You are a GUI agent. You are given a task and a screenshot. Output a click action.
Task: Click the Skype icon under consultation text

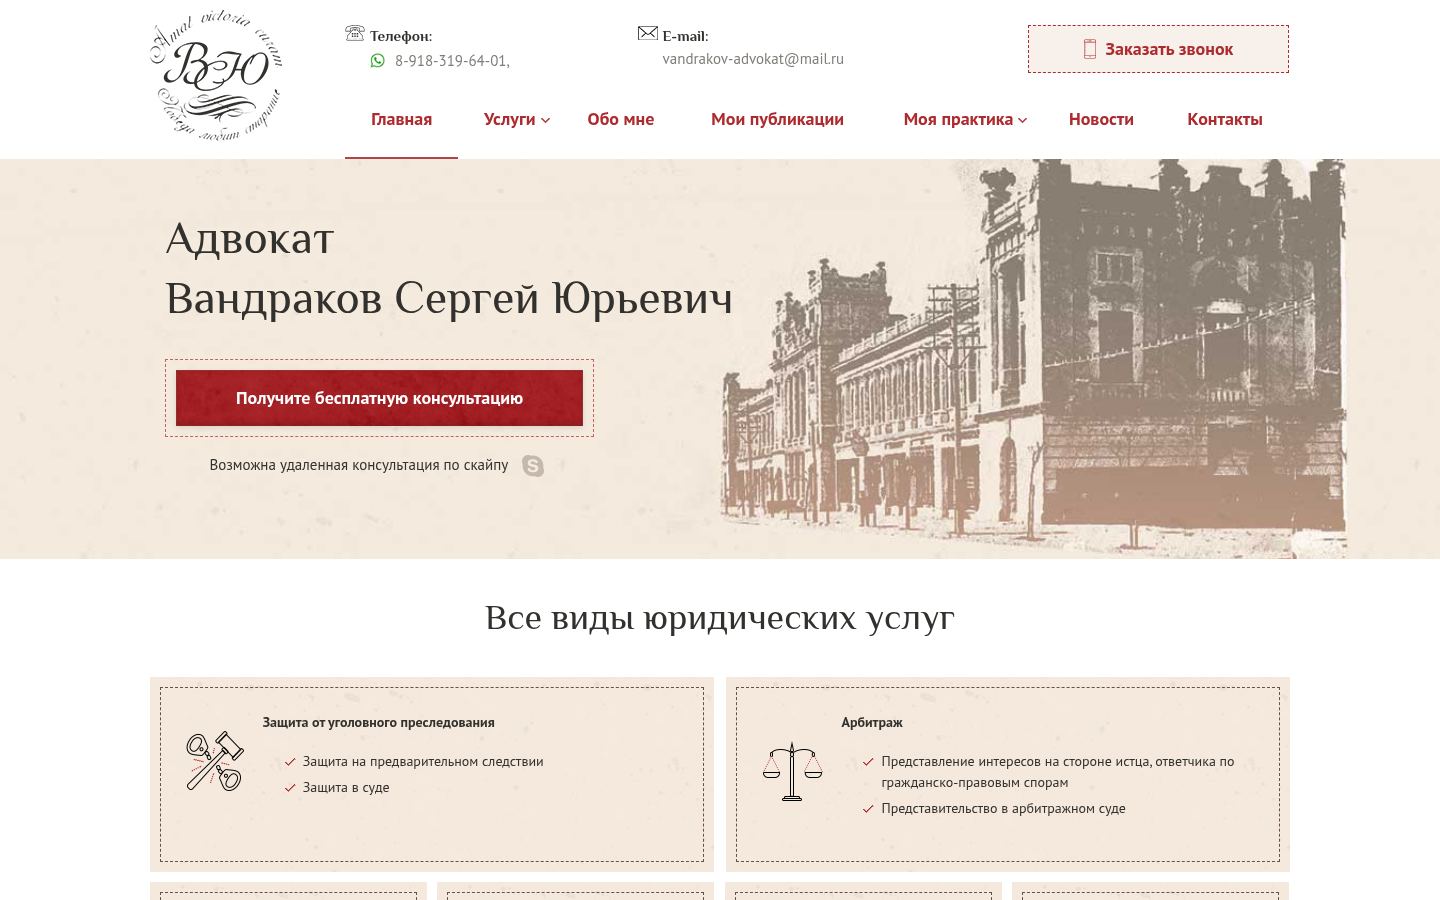click(533, 466)
